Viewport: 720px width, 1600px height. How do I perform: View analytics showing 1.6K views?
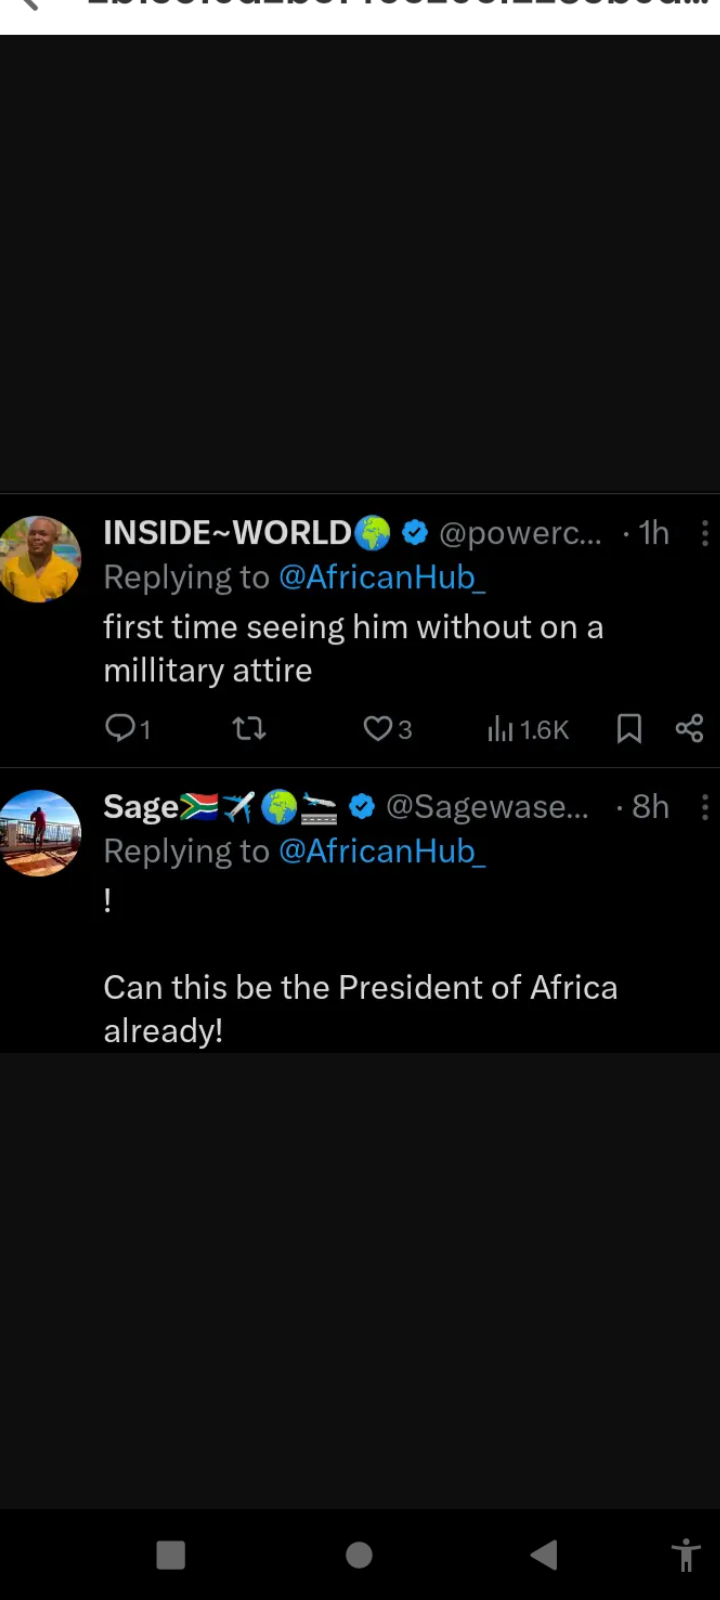528,729
